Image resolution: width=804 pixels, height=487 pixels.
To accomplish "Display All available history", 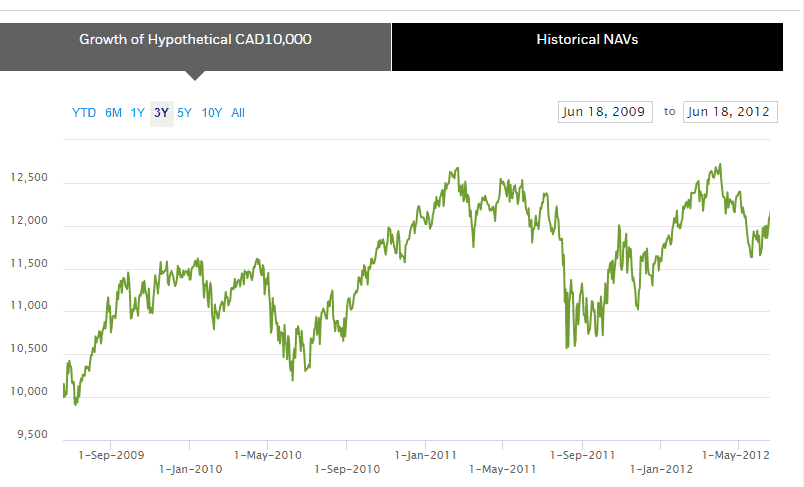I will point(238,113).
